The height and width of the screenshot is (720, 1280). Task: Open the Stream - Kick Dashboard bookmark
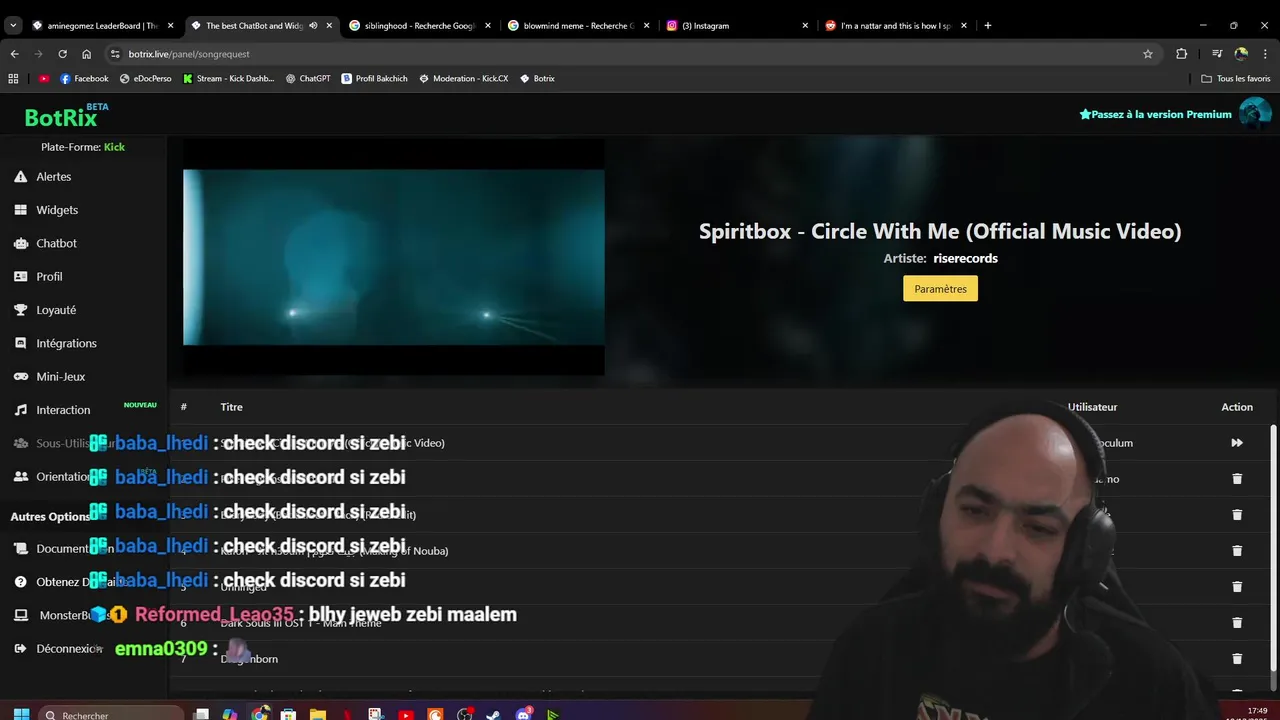click(x=228, y=78)
